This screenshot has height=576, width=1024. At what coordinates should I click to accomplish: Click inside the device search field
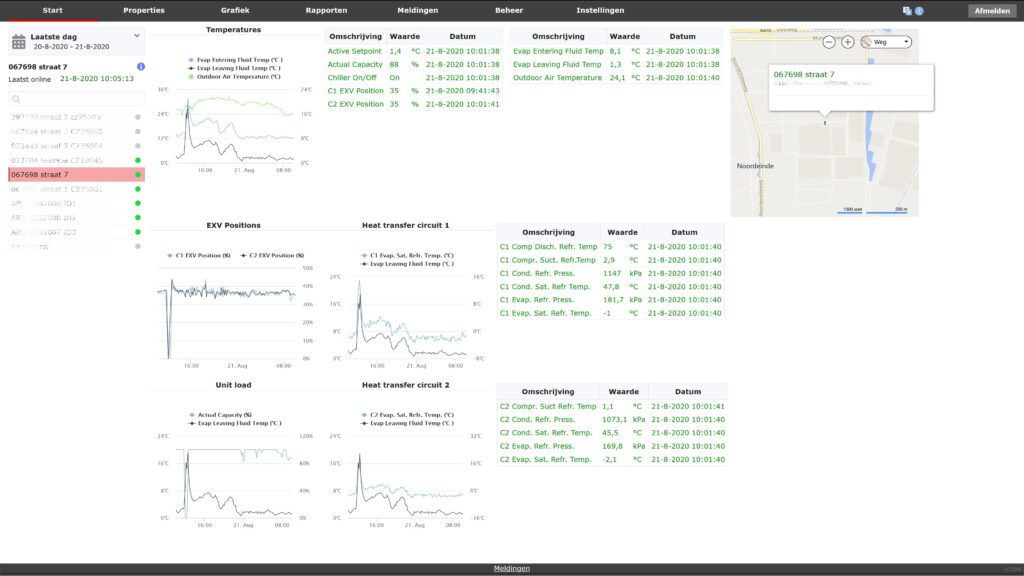click(x=76, y=99)
